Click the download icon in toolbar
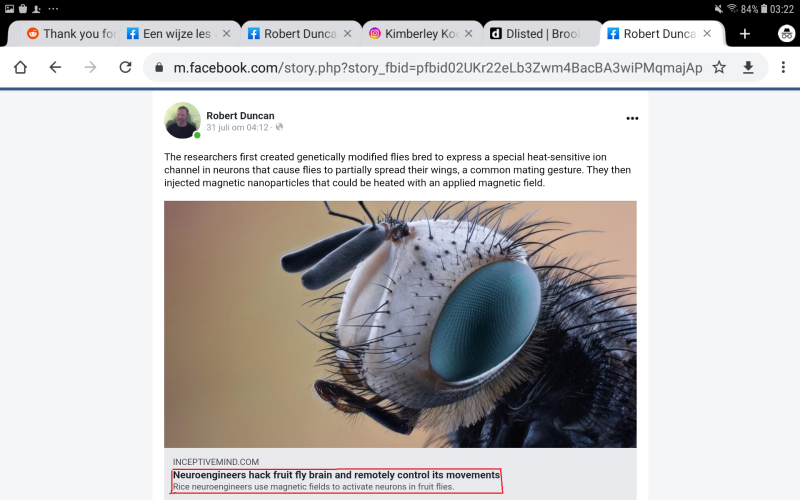Image resolution: width=800 pixels, height=500 pixels. click(x=748, y=67)
